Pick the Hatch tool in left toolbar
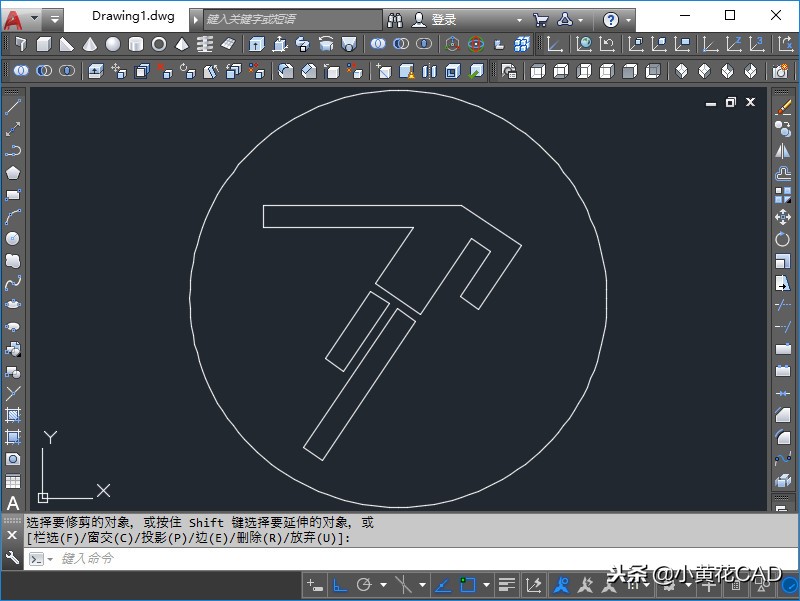800x601 pixels. [13, 415]
